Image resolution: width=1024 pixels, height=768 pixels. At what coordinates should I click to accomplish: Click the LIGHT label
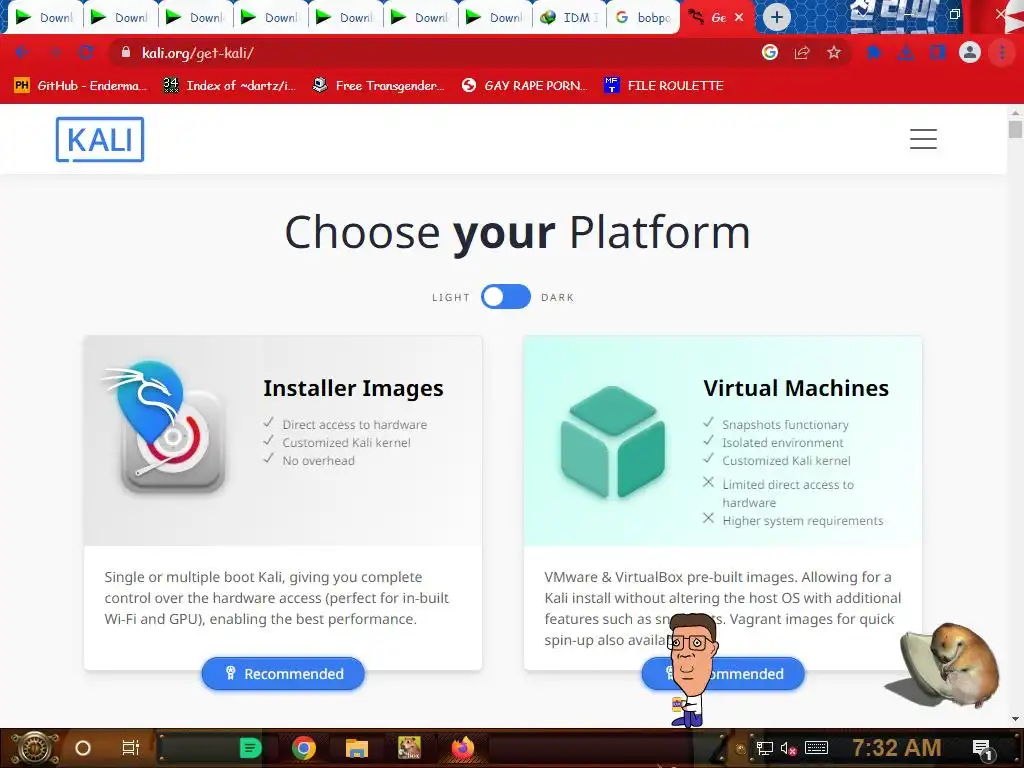451,297
